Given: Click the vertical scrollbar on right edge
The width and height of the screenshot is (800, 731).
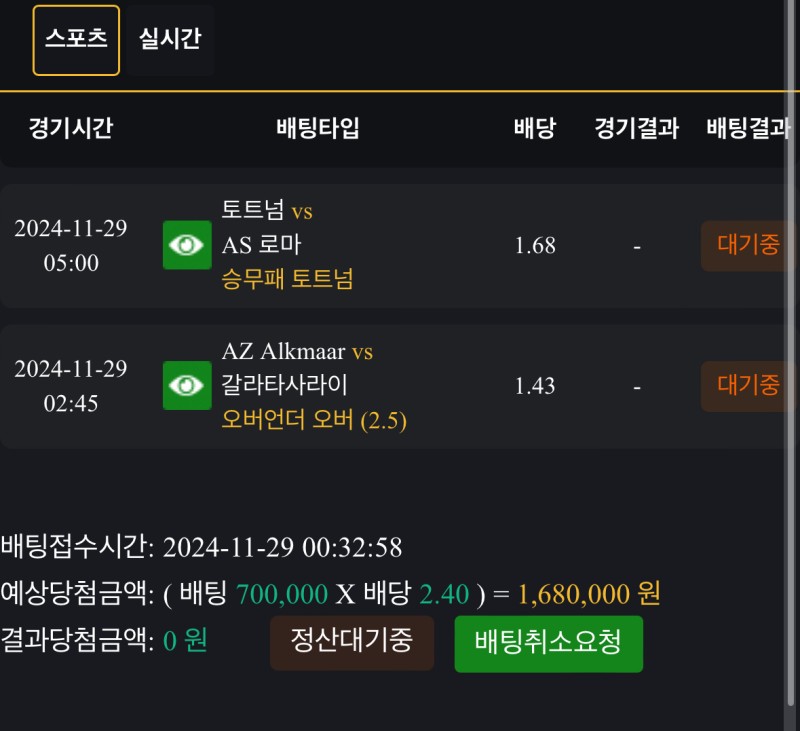Looking at the screenshot, I should coord(789,400).
